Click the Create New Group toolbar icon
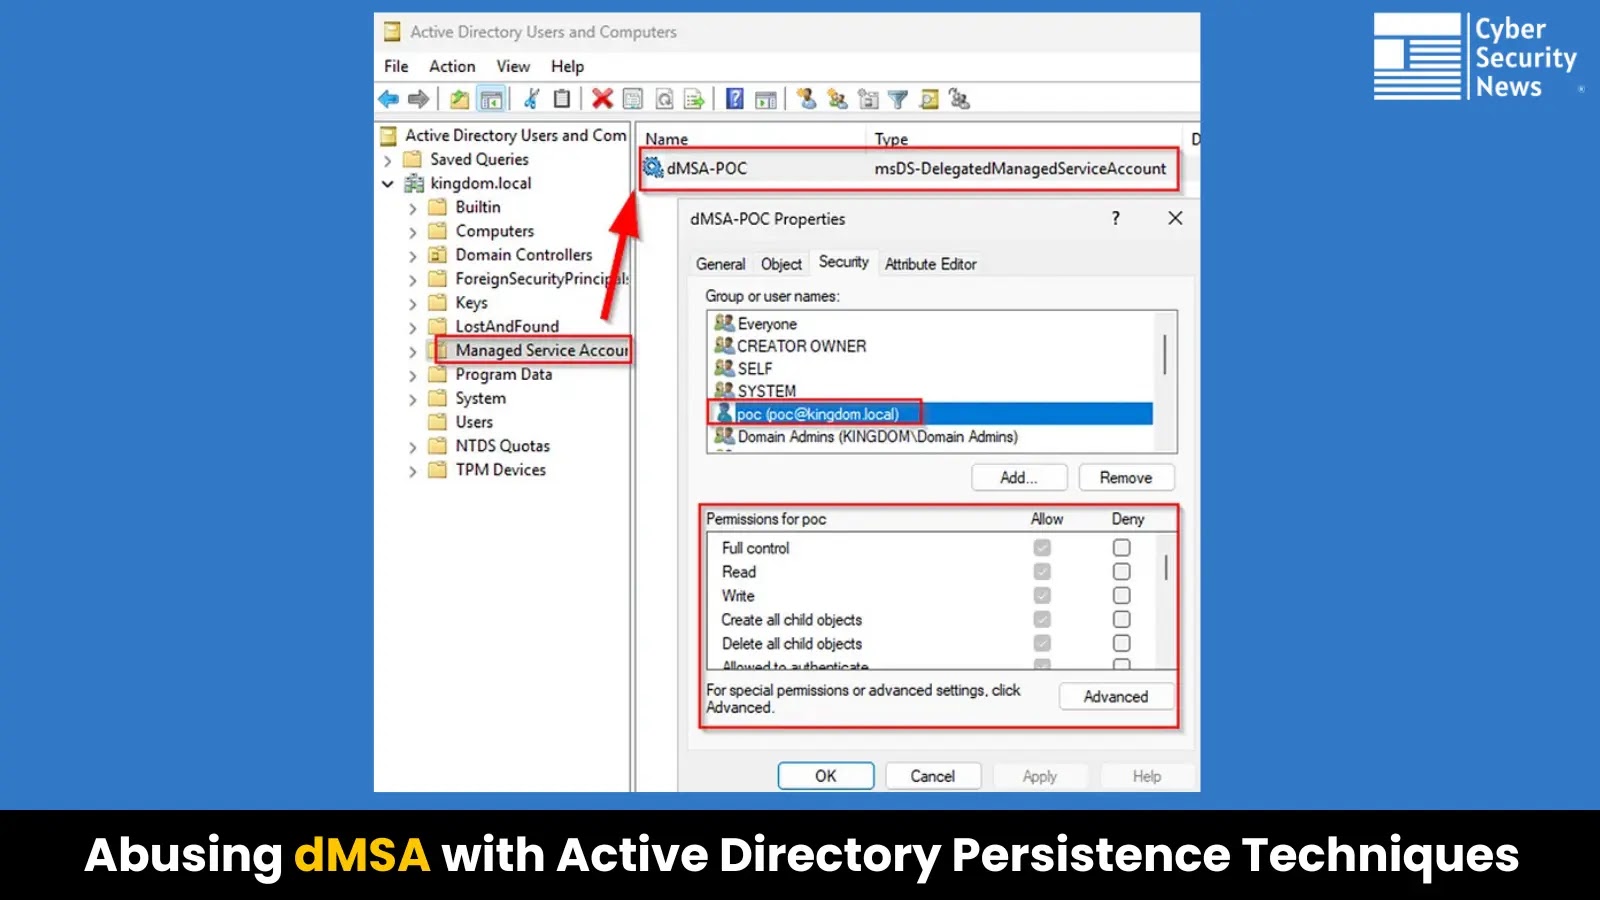 pyautogui.click(x=838, y=99)
